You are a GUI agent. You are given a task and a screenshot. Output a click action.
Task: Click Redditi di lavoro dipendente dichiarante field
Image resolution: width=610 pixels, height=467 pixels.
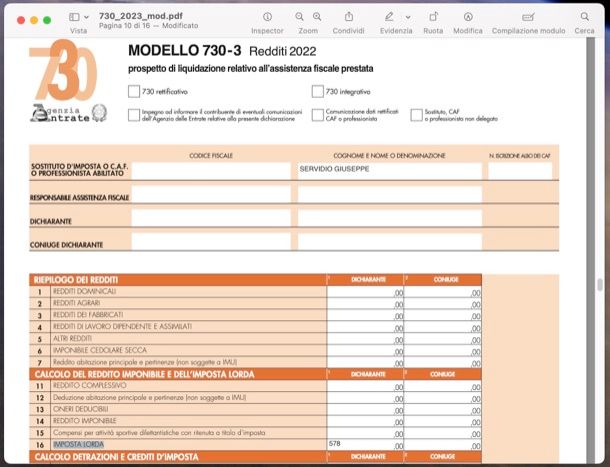click(x=365, y=327)
